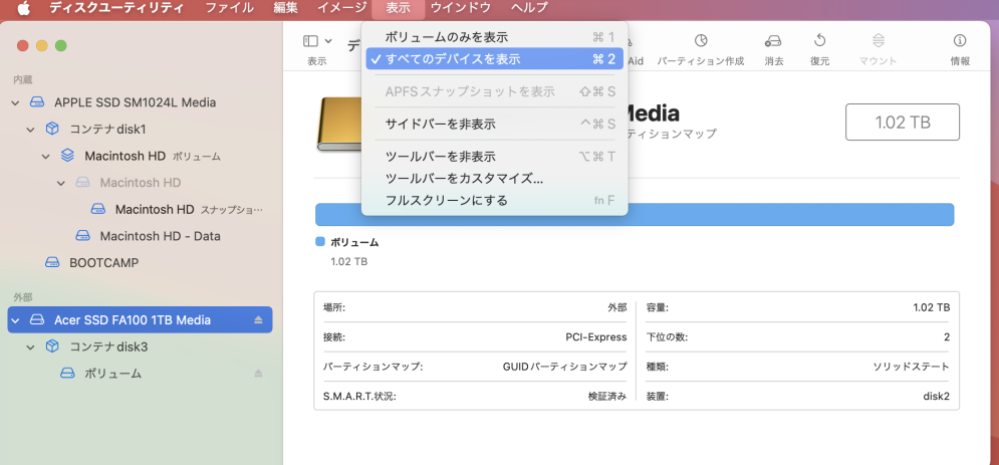Viewport: 999px width, 465px height.
Task: Click the 1.02 TB capacity box
Action: [903, 122]
